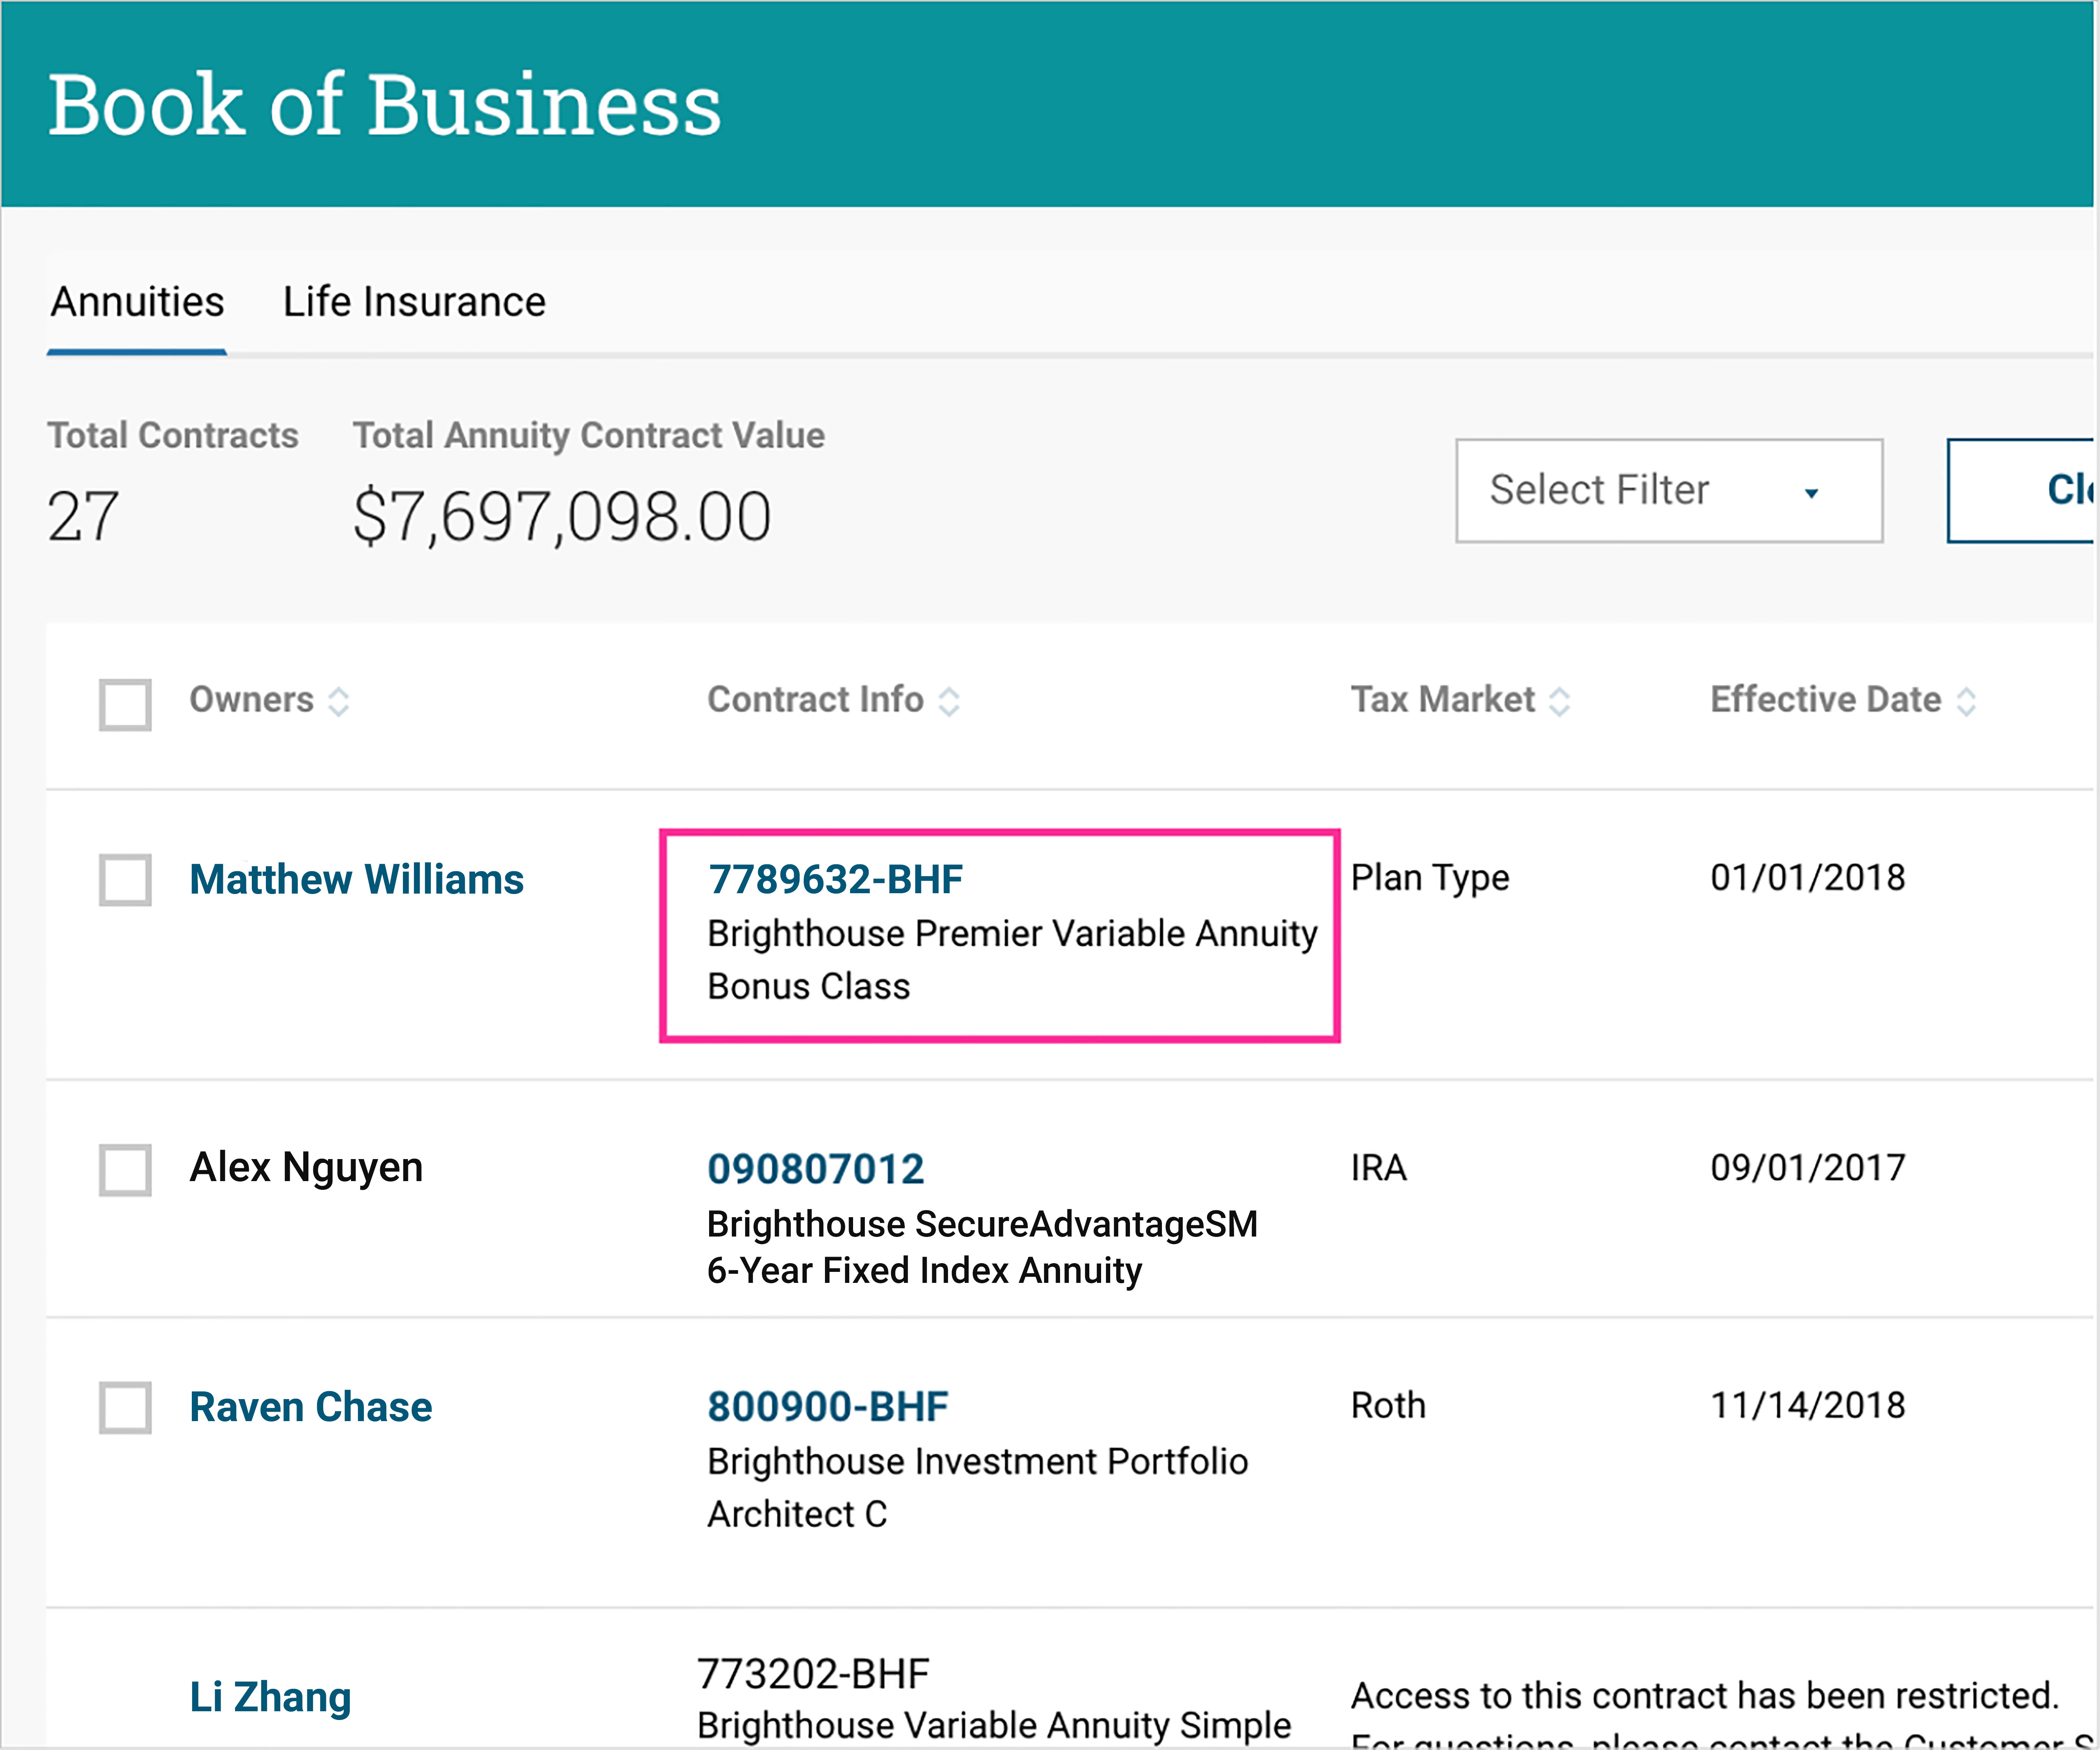Screen dimensions: 2100x1750
Task: Open Matthew Williams owner link
Action: [x=356, y=879]
